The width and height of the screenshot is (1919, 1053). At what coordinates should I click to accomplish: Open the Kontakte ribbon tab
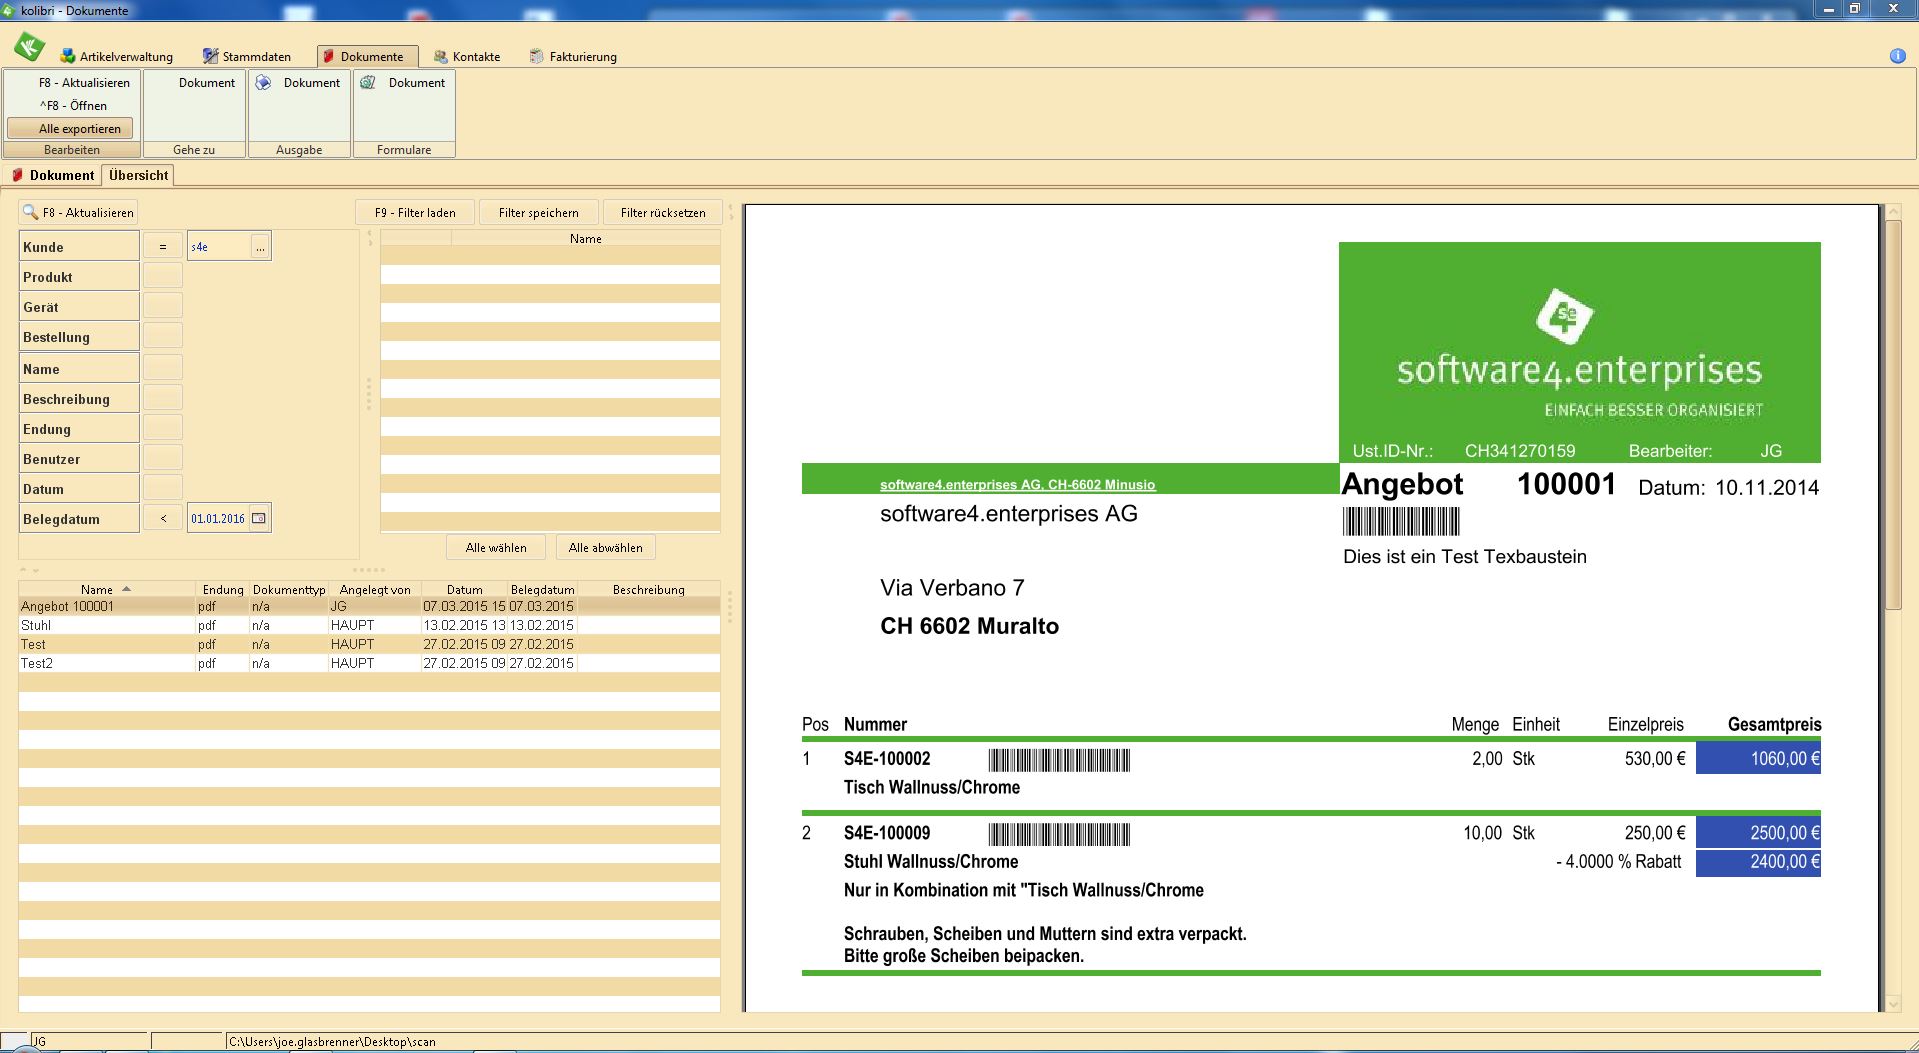pos(466,57)
